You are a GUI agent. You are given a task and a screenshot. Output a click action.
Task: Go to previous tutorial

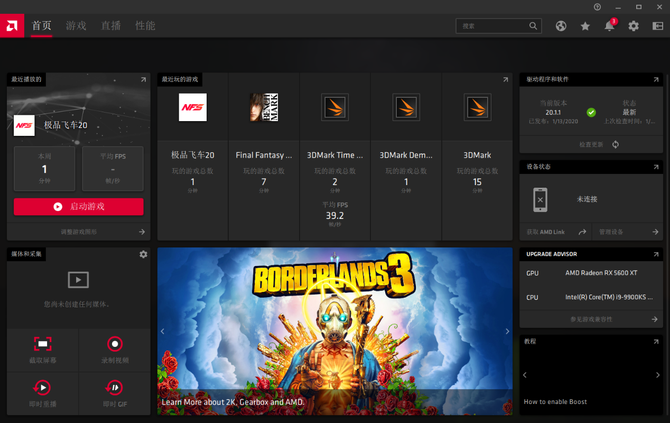tap(525, 375)
